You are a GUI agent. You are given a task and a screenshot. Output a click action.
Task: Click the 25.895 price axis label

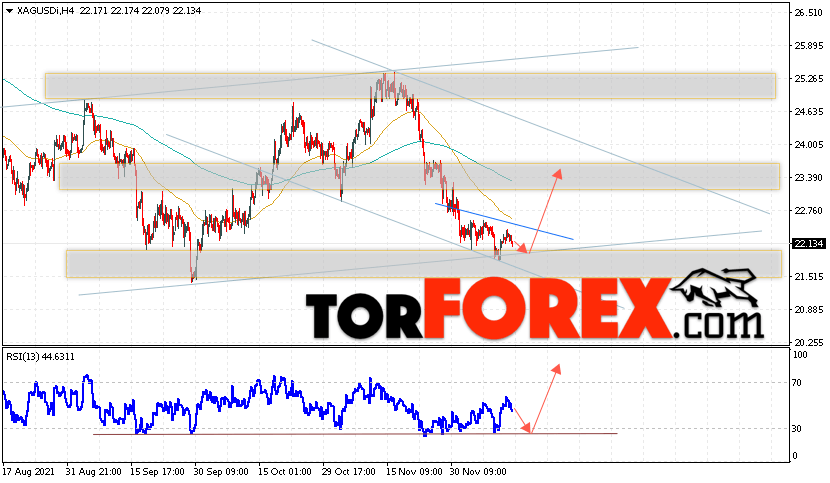pyautogui.click(x=809, y=46)
